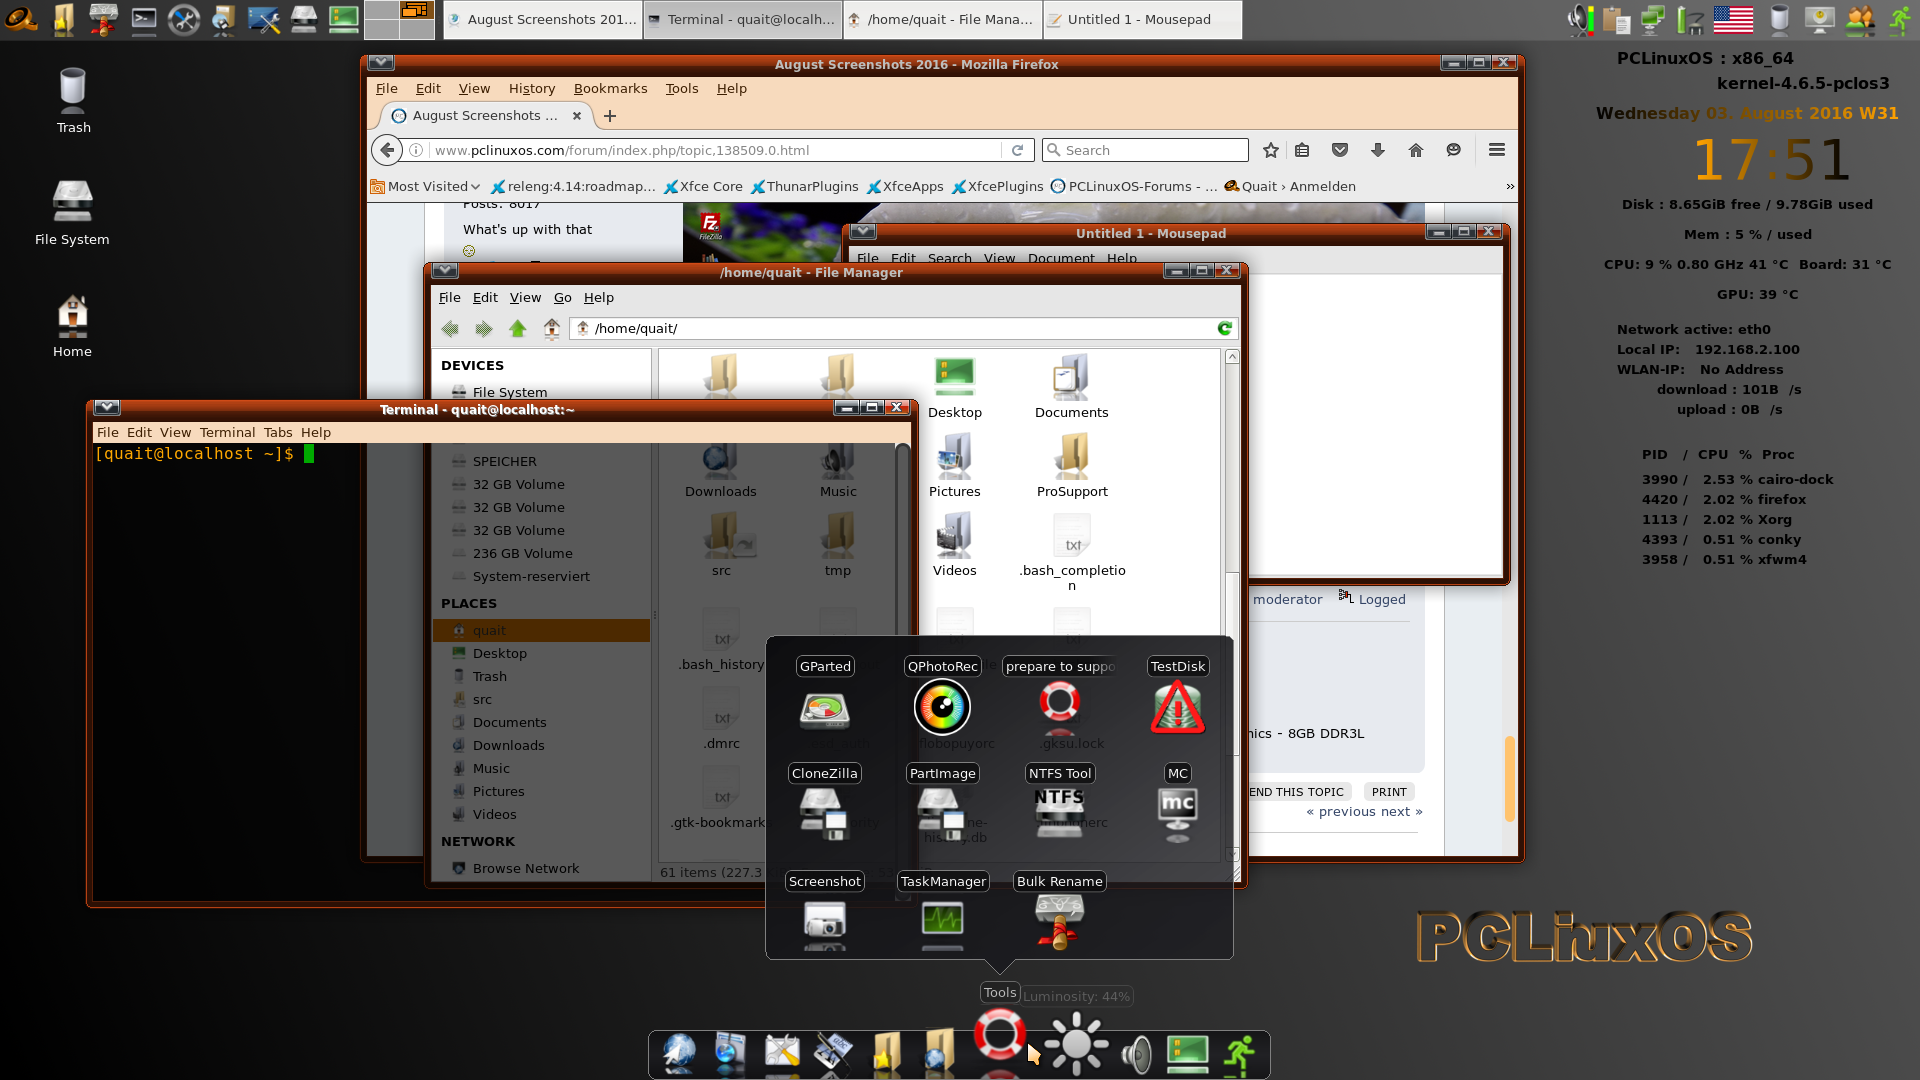Viewport: 1920px width, 1080px height.
Task: Launch Bulk Rename tool
Action: pyautogui.click(x=1059, y=920)
